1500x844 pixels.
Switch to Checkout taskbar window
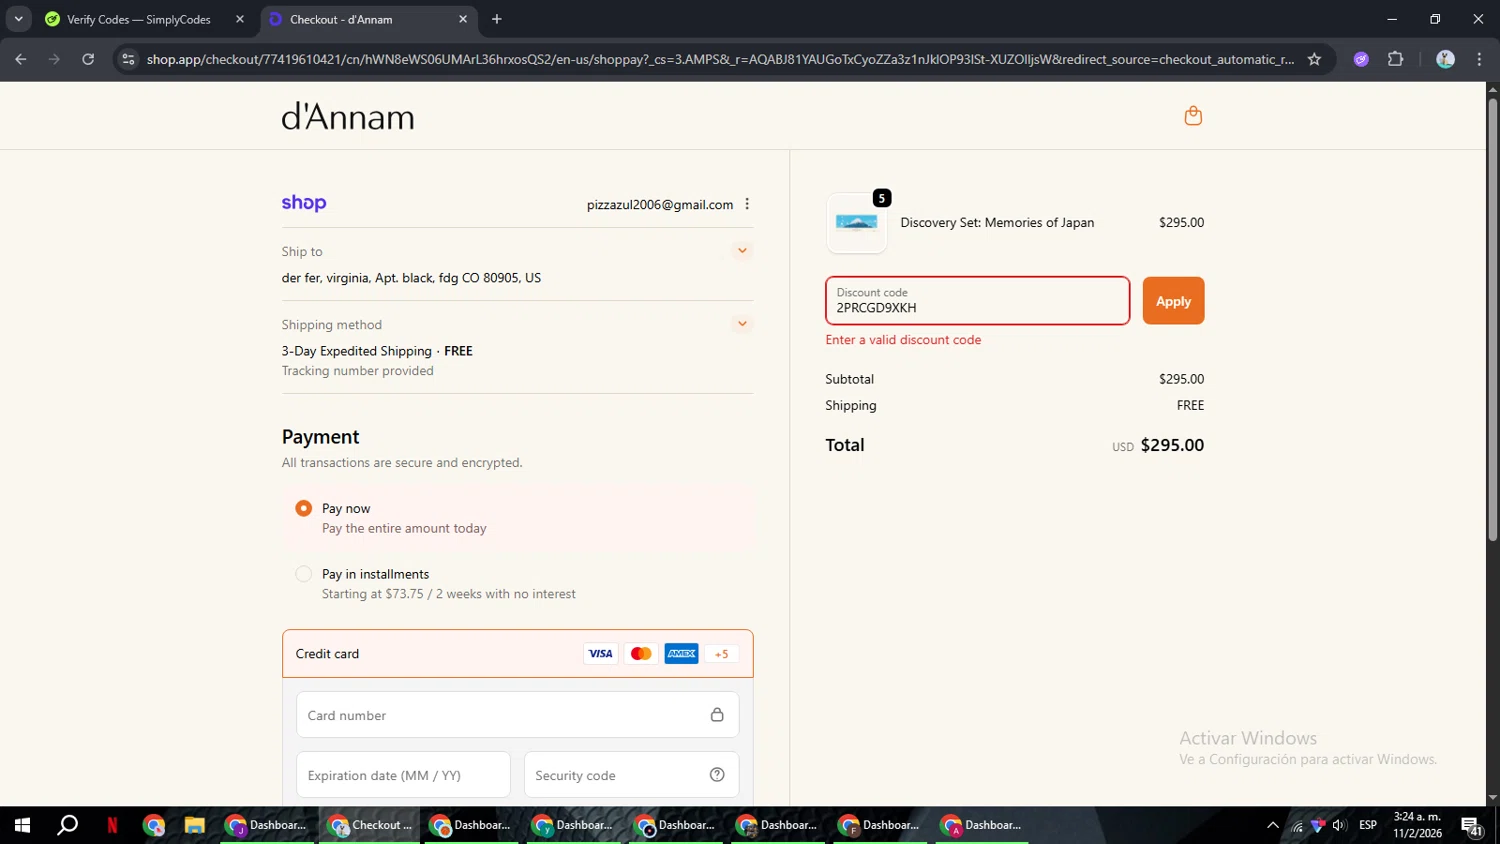click(370, 825)
